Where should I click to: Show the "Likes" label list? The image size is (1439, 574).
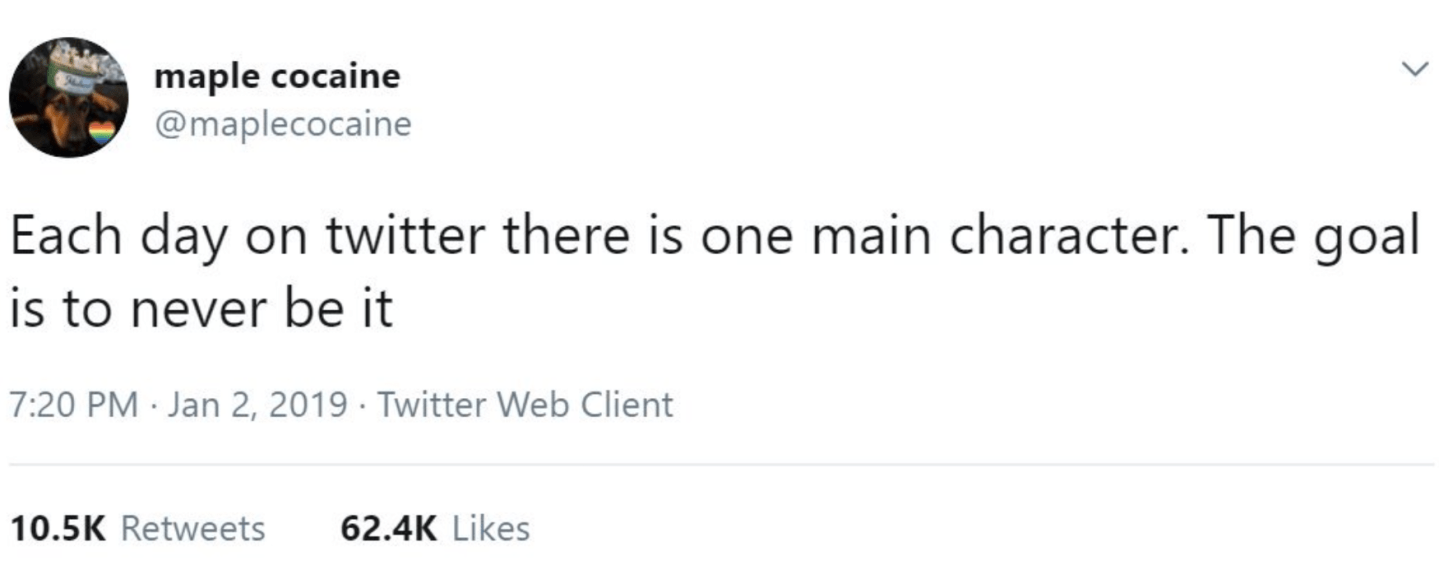[491, 528]
